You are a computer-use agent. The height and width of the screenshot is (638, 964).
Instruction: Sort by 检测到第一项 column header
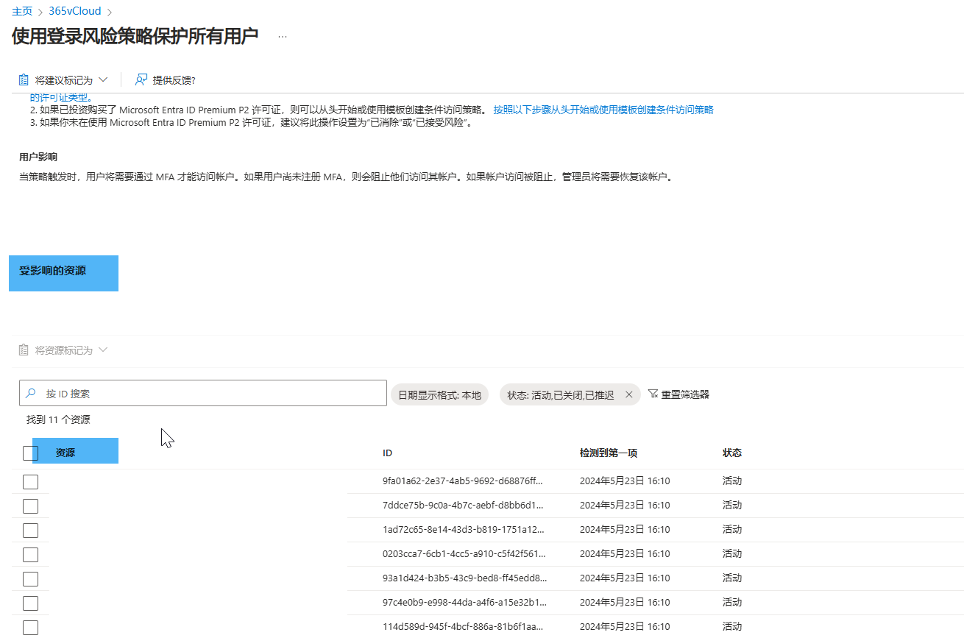click(x=608, y=453)
